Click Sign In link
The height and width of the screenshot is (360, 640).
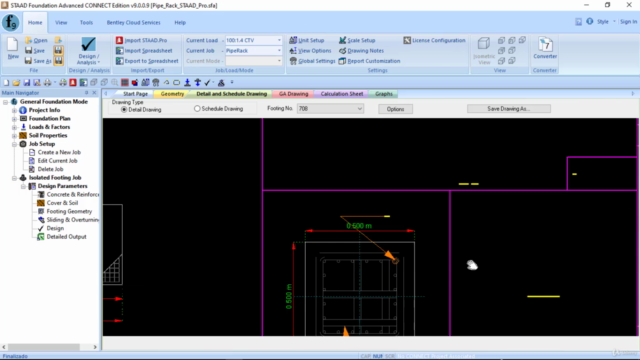click(x=628, y=22)
